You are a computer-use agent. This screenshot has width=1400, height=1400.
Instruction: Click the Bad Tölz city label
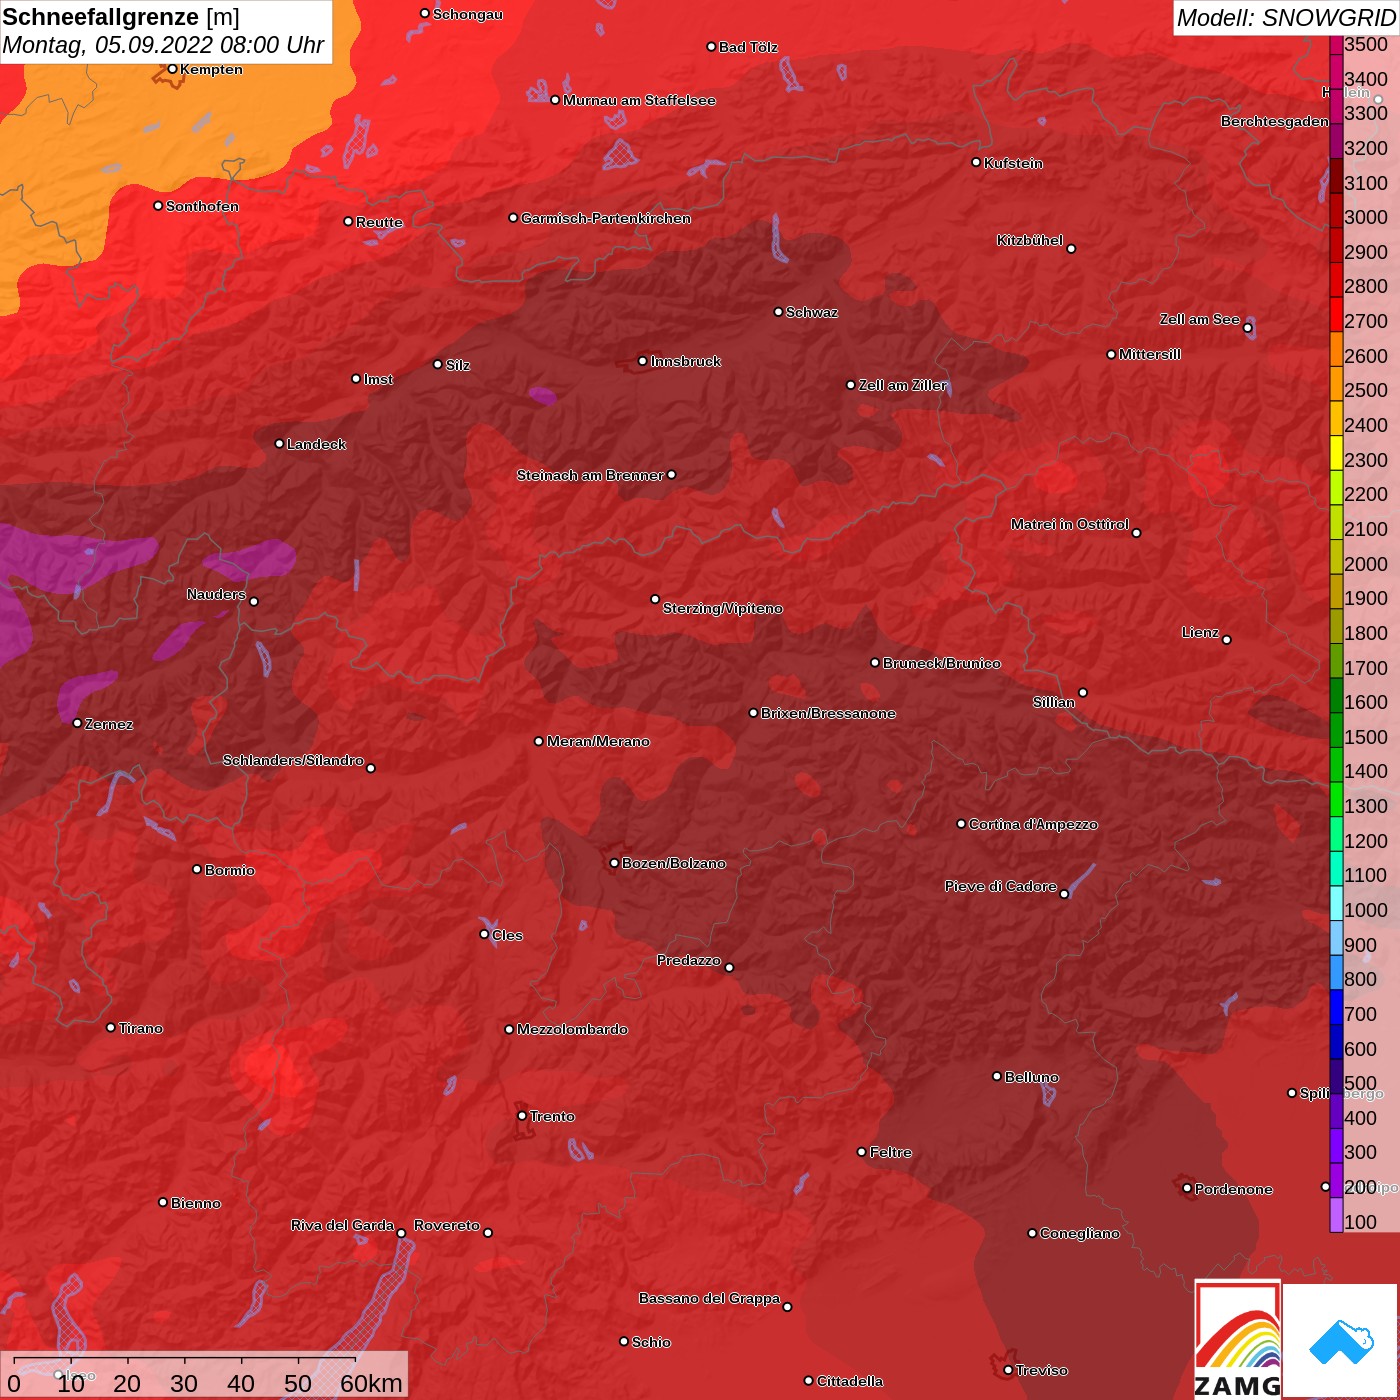coord(748,47)
